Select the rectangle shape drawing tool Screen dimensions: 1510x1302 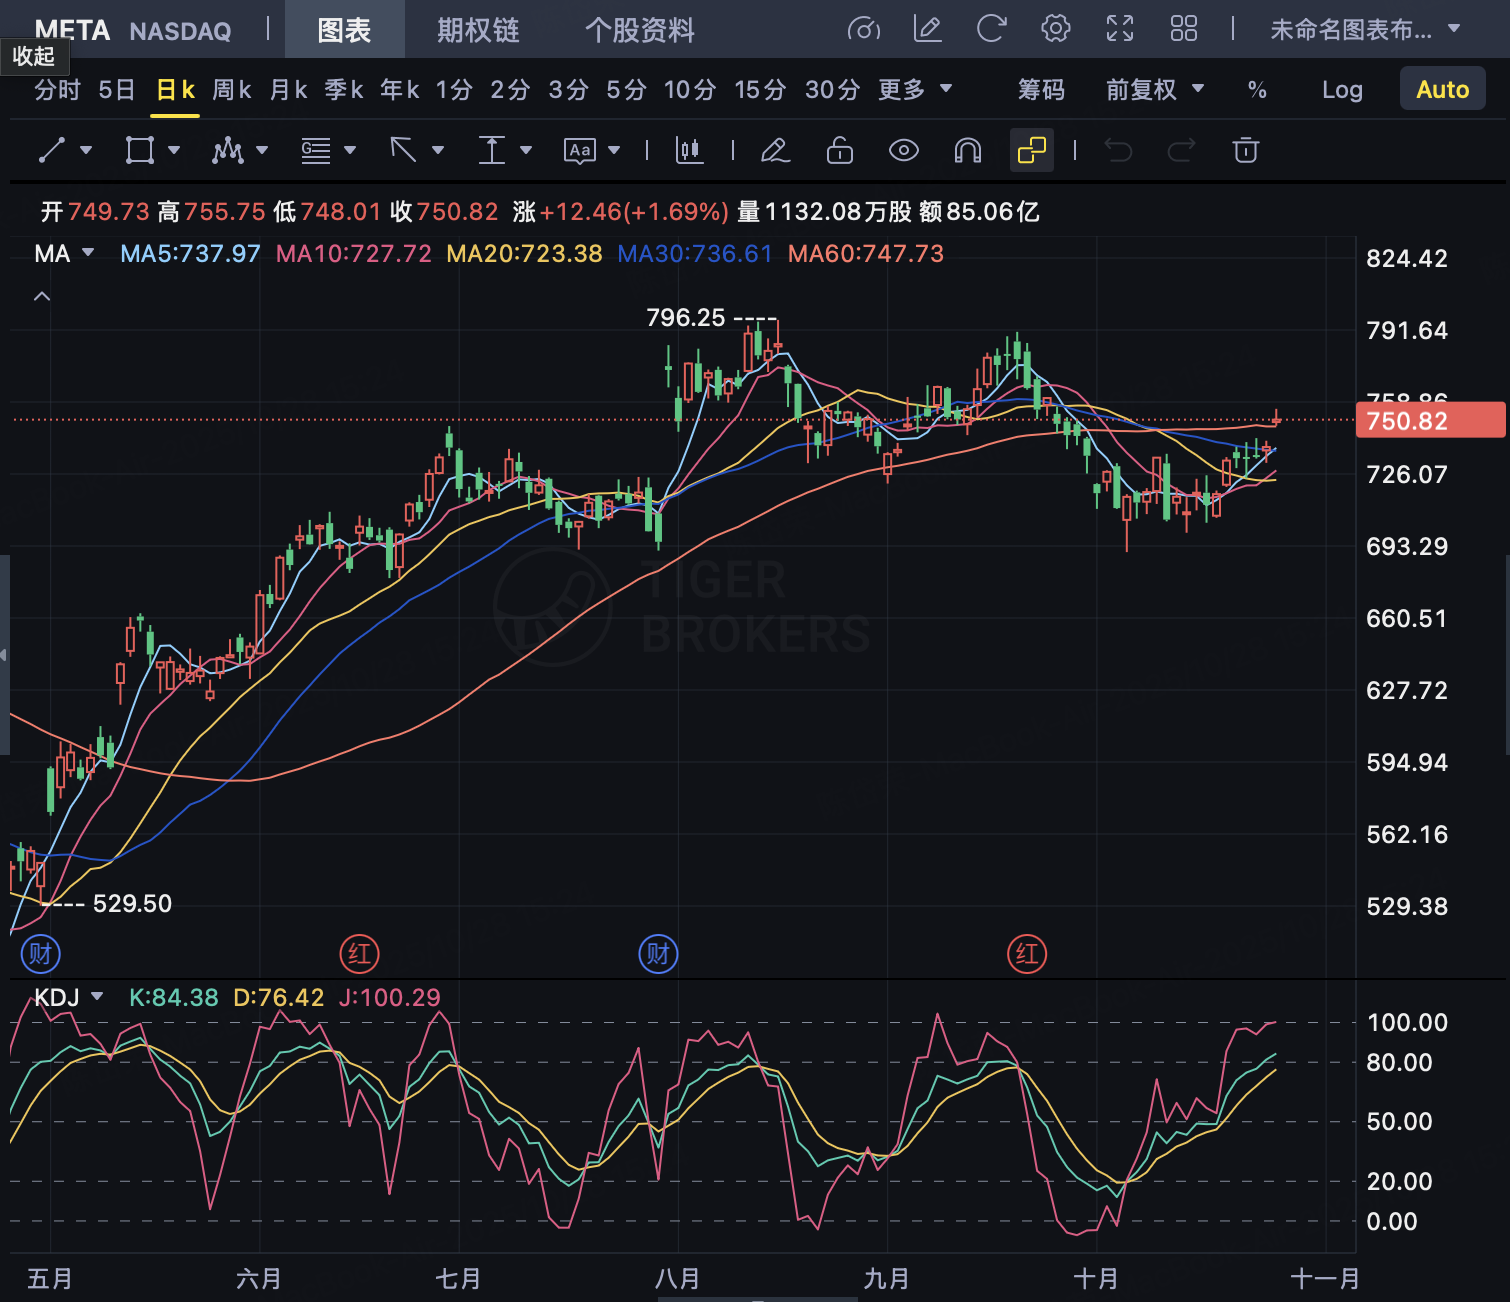point(140,150)
